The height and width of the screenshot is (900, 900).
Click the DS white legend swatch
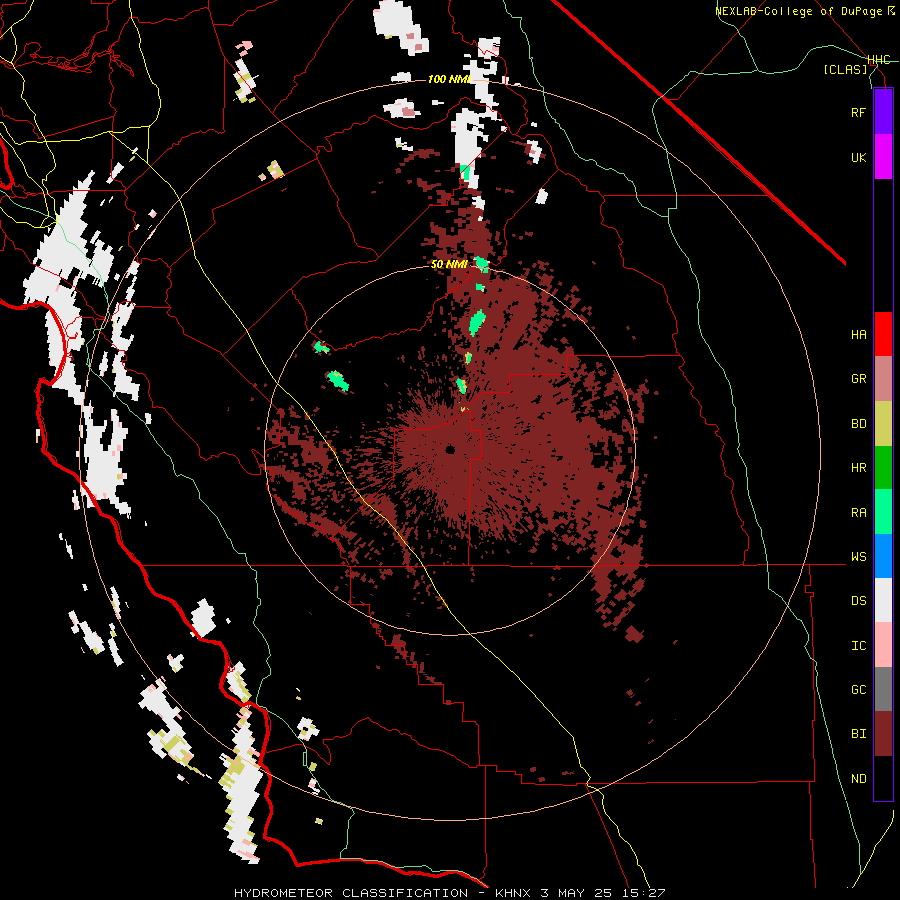(x=883, y=600)
